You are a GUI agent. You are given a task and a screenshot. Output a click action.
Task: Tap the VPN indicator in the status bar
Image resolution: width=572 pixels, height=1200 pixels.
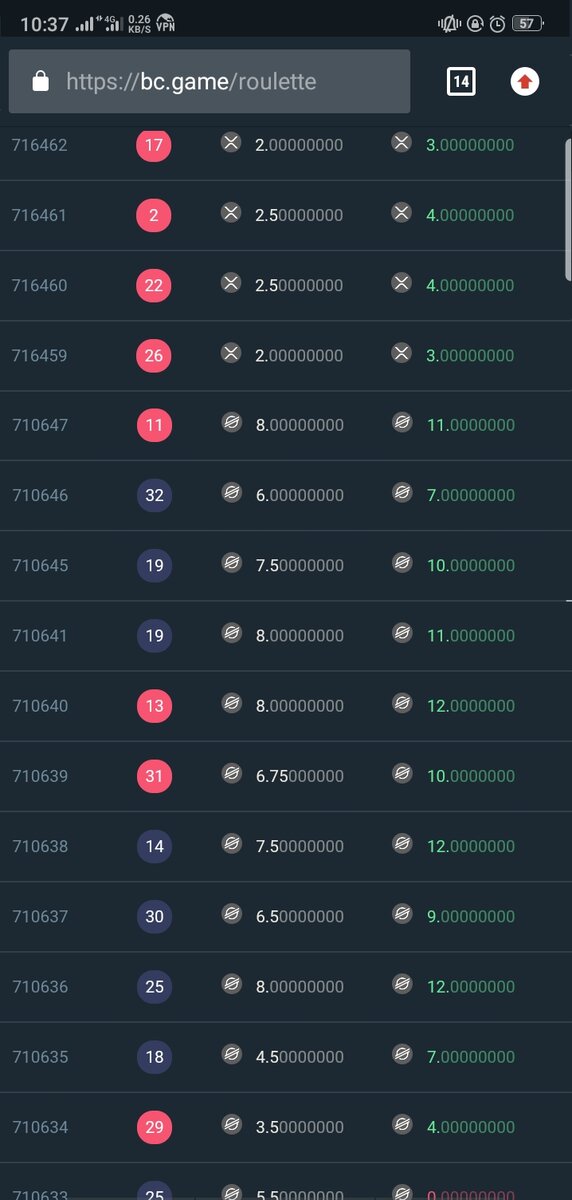pos(166,23)
